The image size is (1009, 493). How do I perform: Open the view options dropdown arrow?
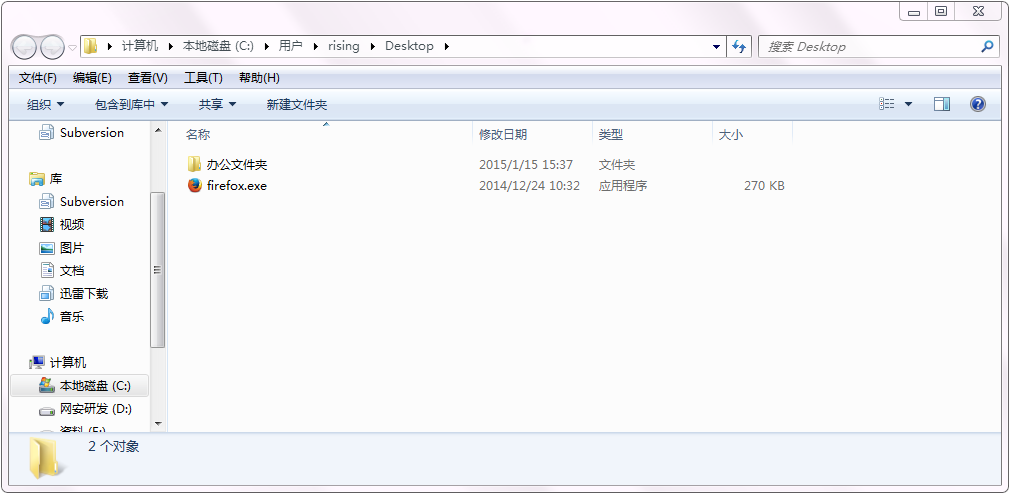pyautogui.click(x=908, y=104)
